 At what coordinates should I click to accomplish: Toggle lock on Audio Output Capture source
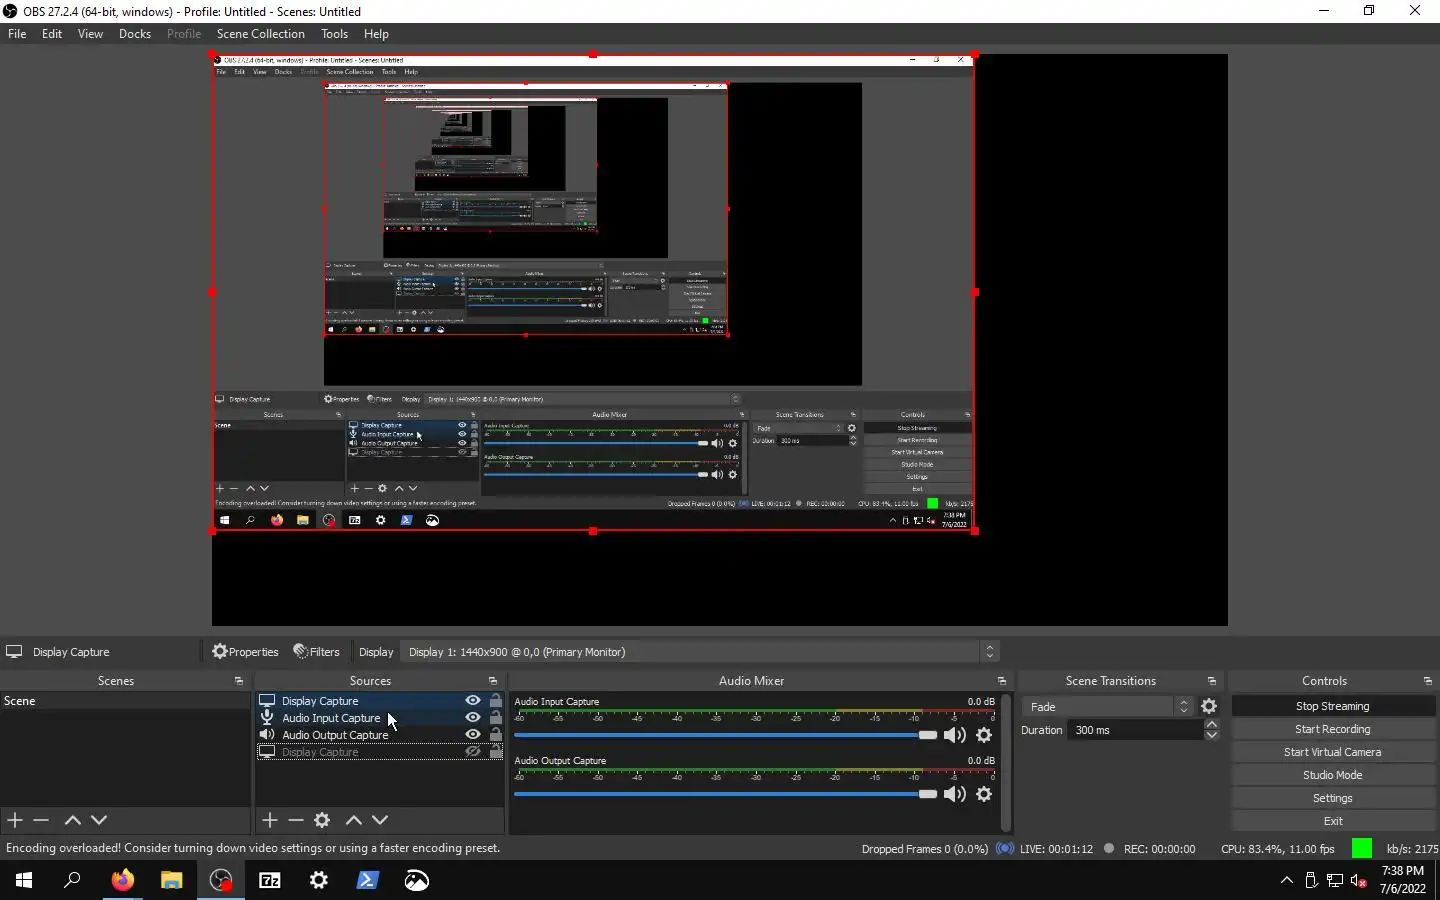[x=496, y=735]
